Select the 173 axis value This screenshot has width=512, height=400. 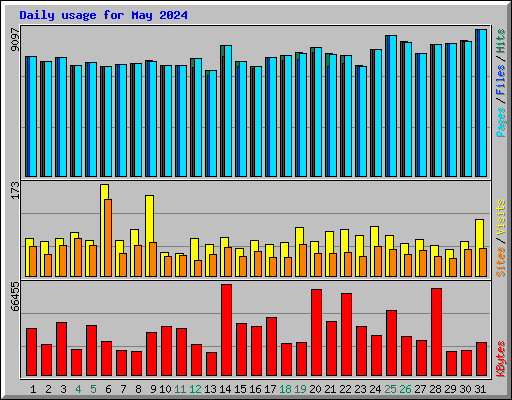15,191
